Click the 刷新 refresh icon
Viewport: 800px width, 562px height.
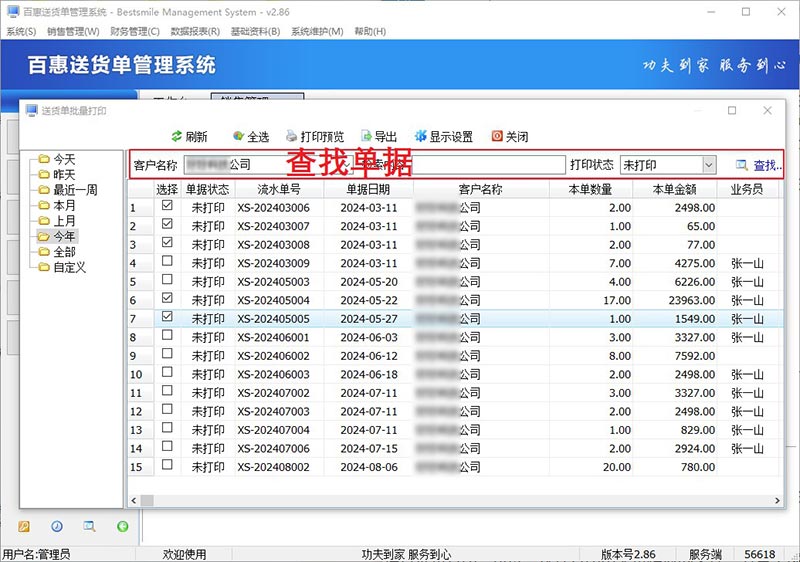point(177,136)
